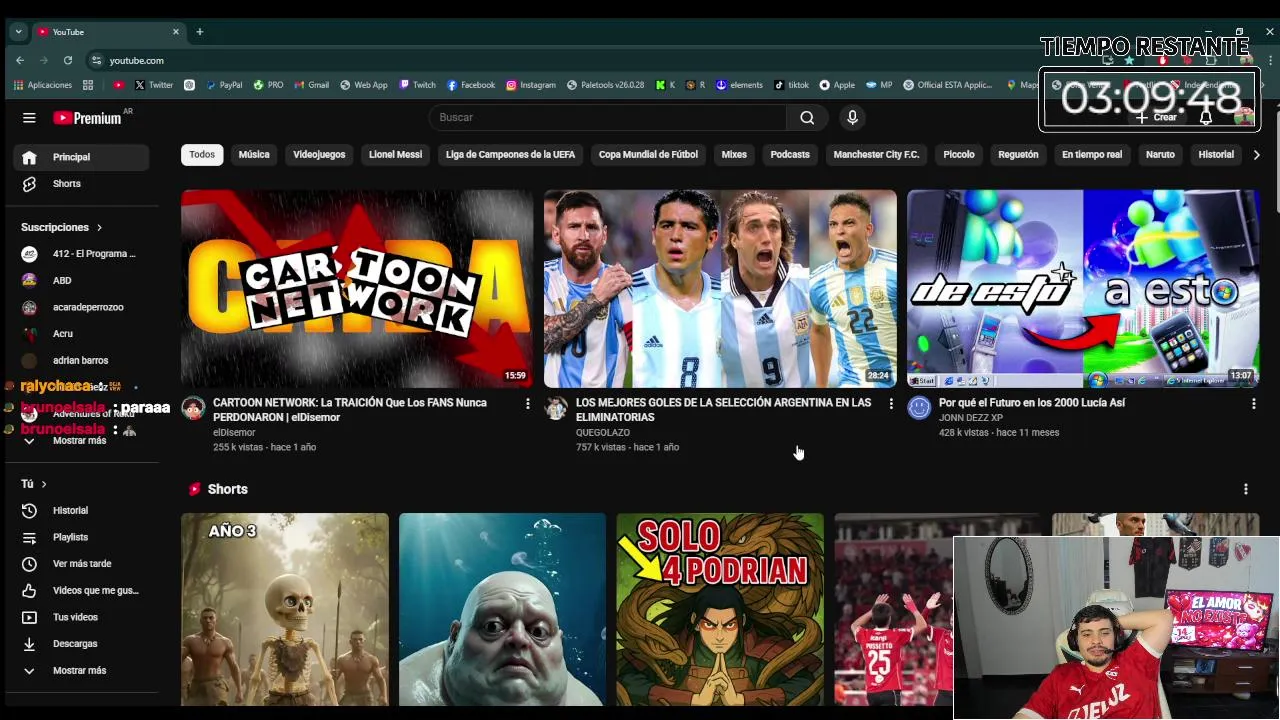The image size is (1280, 720).
Task: Go back in Chrome
Action: 20,60
